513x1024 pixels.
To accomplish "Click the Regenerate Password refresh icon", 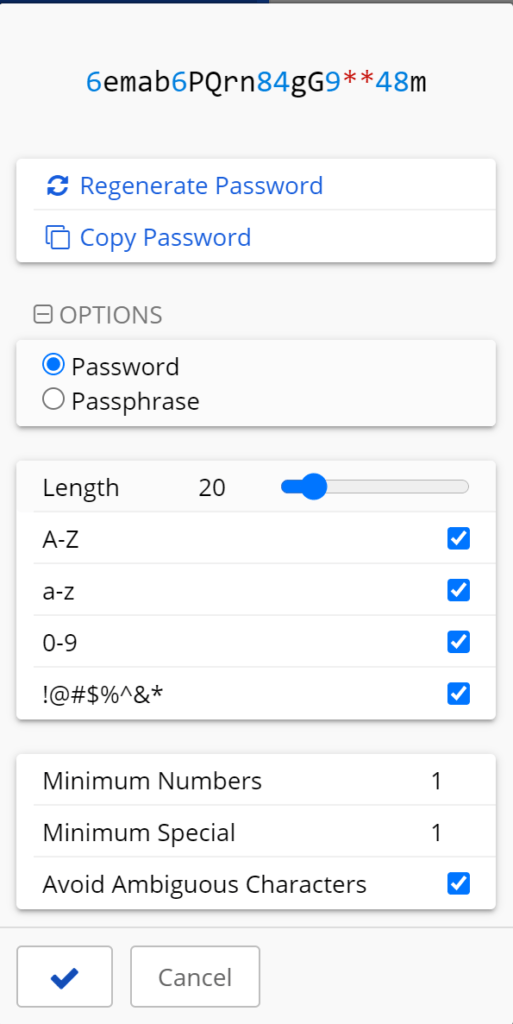I will [57, 185].
